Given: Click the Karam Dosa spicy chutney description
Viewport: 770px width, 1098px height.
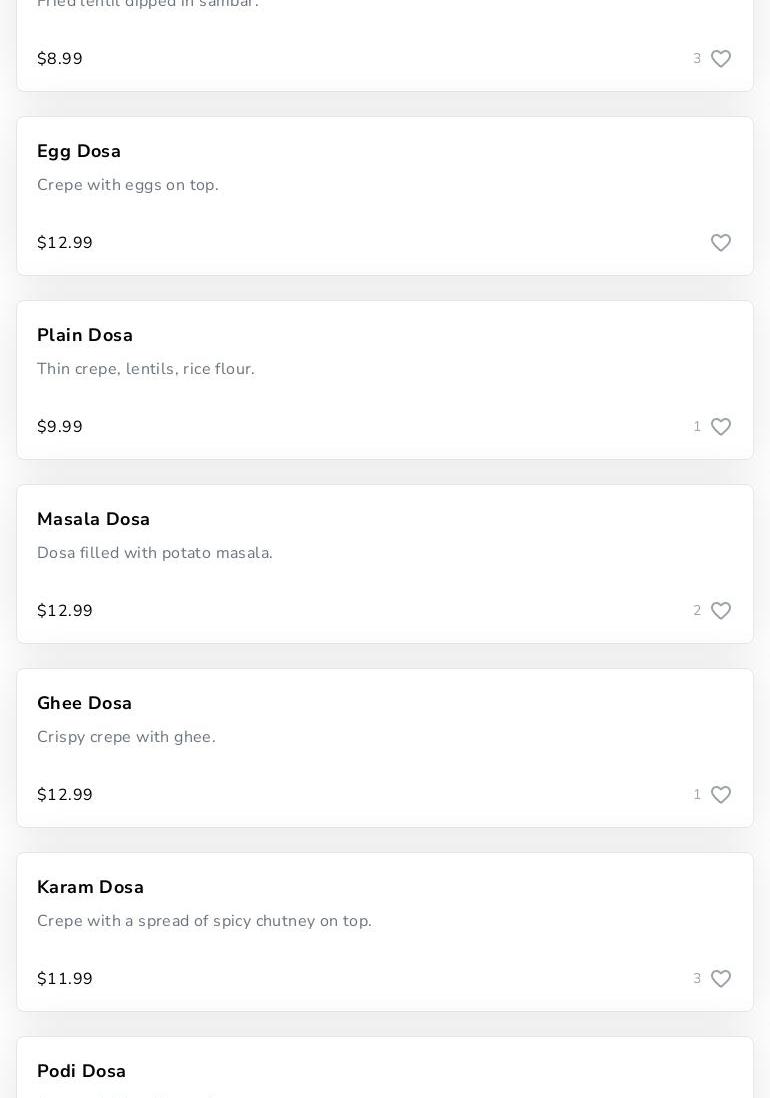Looking at the screenshot, I should click(x=204, y=921).
